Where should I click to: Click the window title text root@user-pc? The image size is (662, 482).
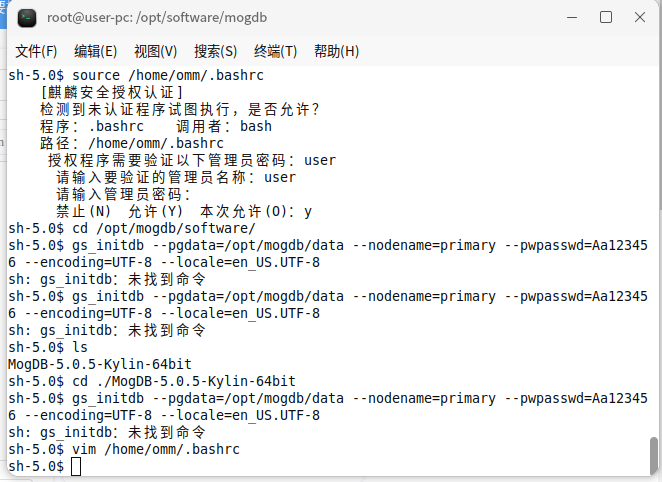point(157,18)
